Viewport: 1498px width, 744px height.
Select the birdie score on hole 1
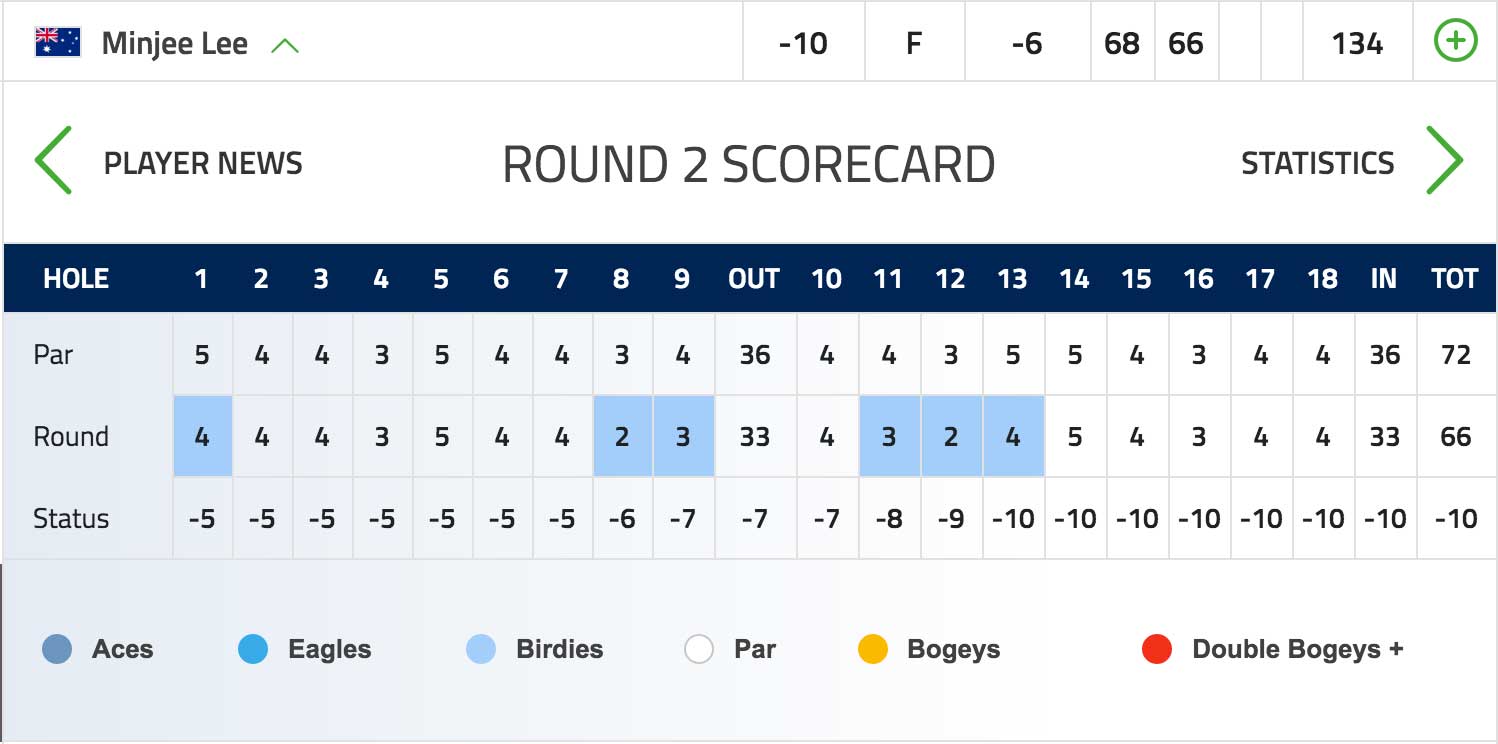pyautogui.click(x=203, y=436)
